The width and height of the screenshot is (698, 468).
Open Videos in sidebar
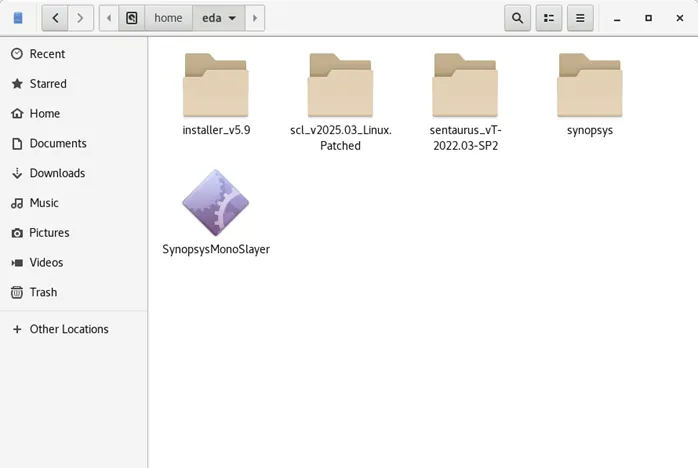[x=73, y=263]
